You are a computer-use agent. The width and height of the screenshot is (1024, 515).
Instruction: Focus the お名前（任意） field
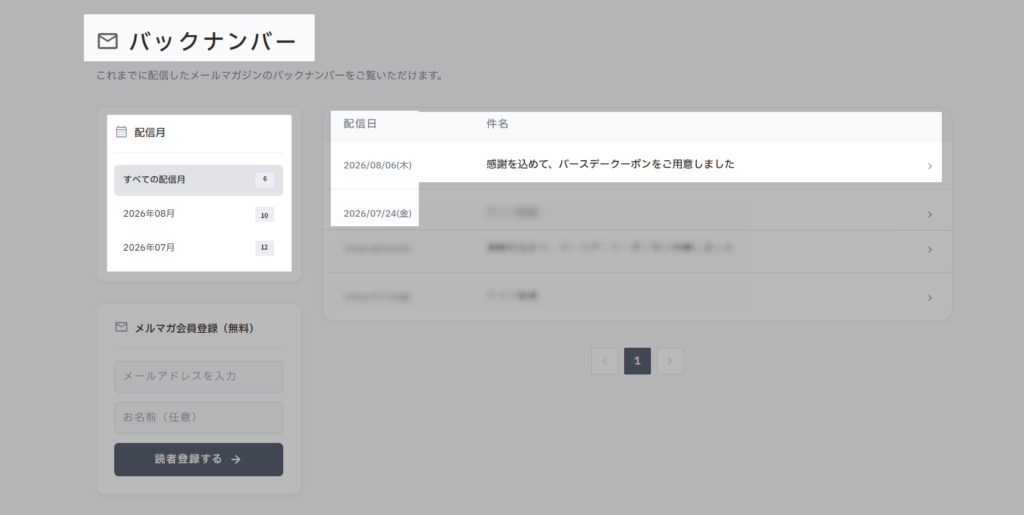click(199, 418)
